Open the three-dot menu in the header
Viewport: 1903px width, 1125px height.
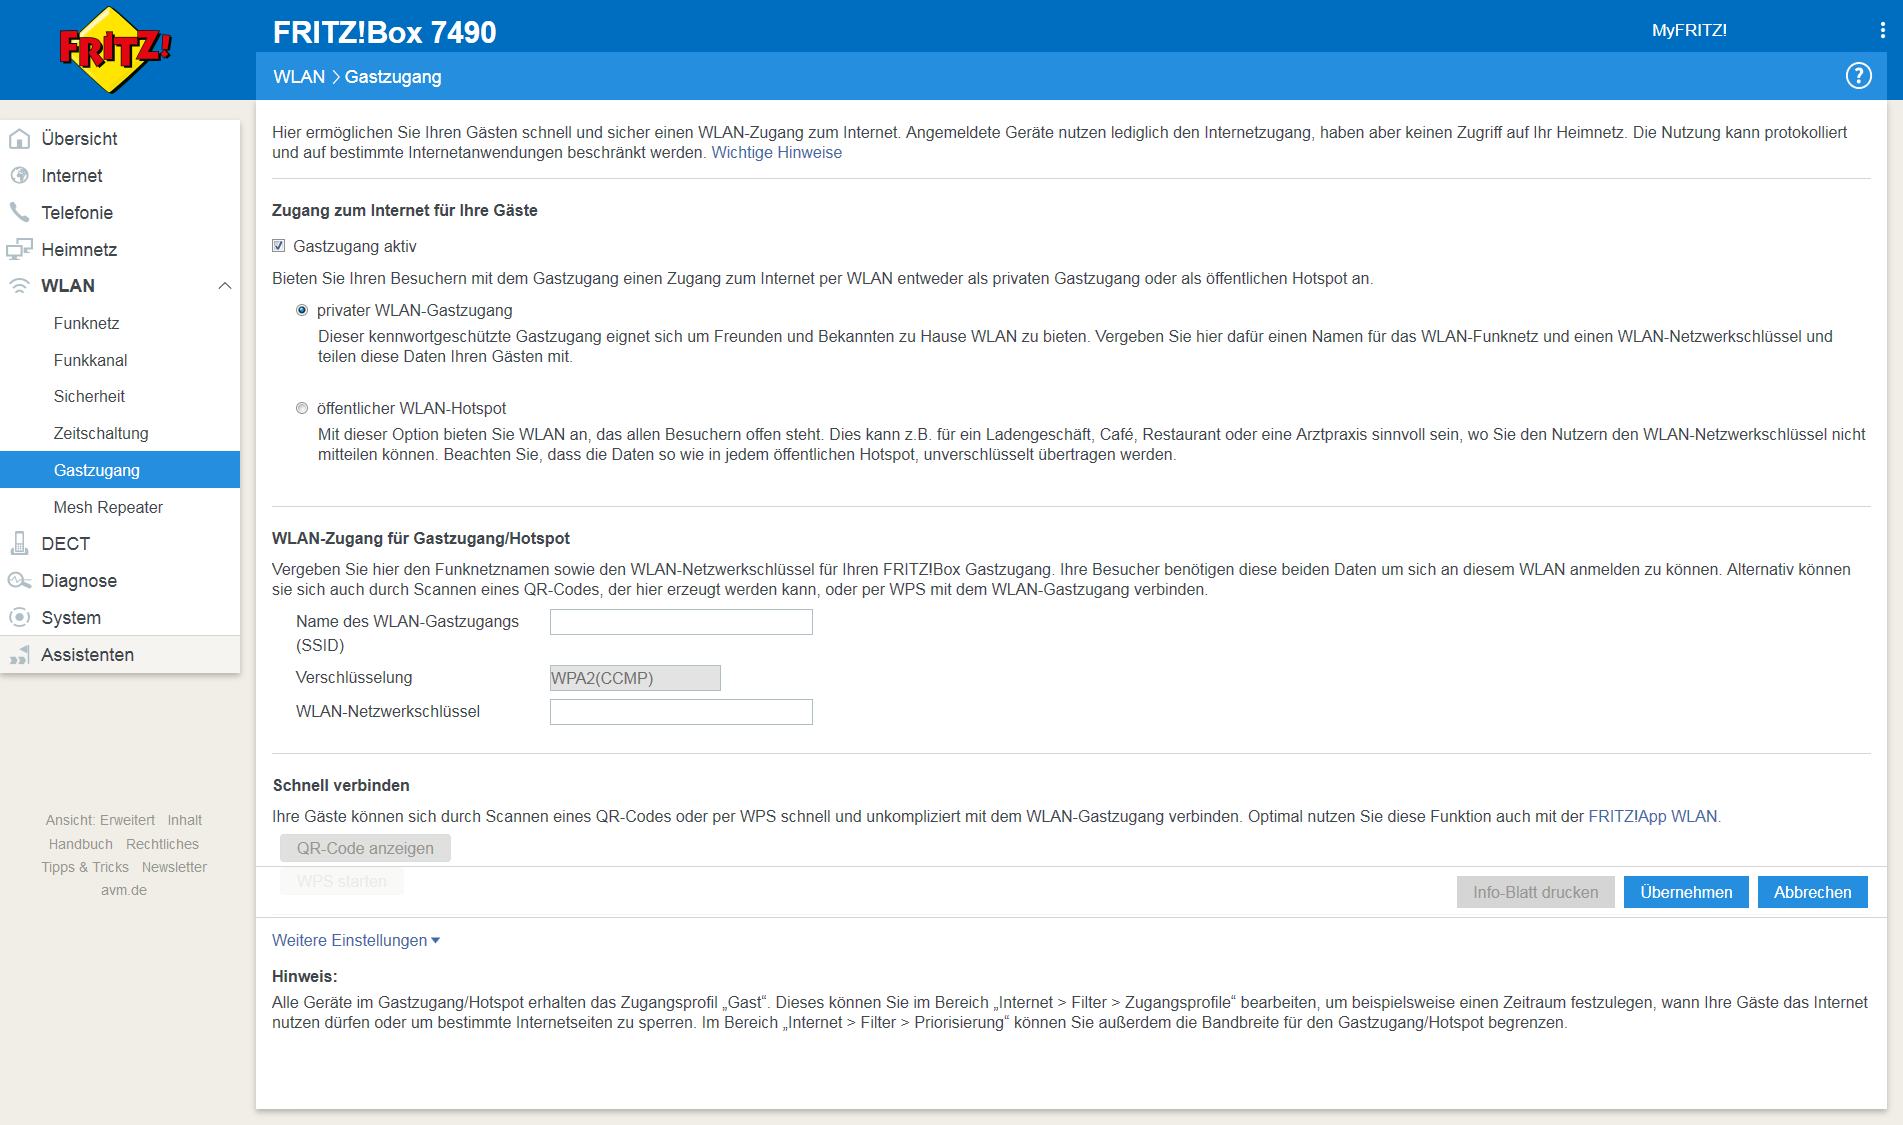pyautogui.click(x=1883, y=30)
